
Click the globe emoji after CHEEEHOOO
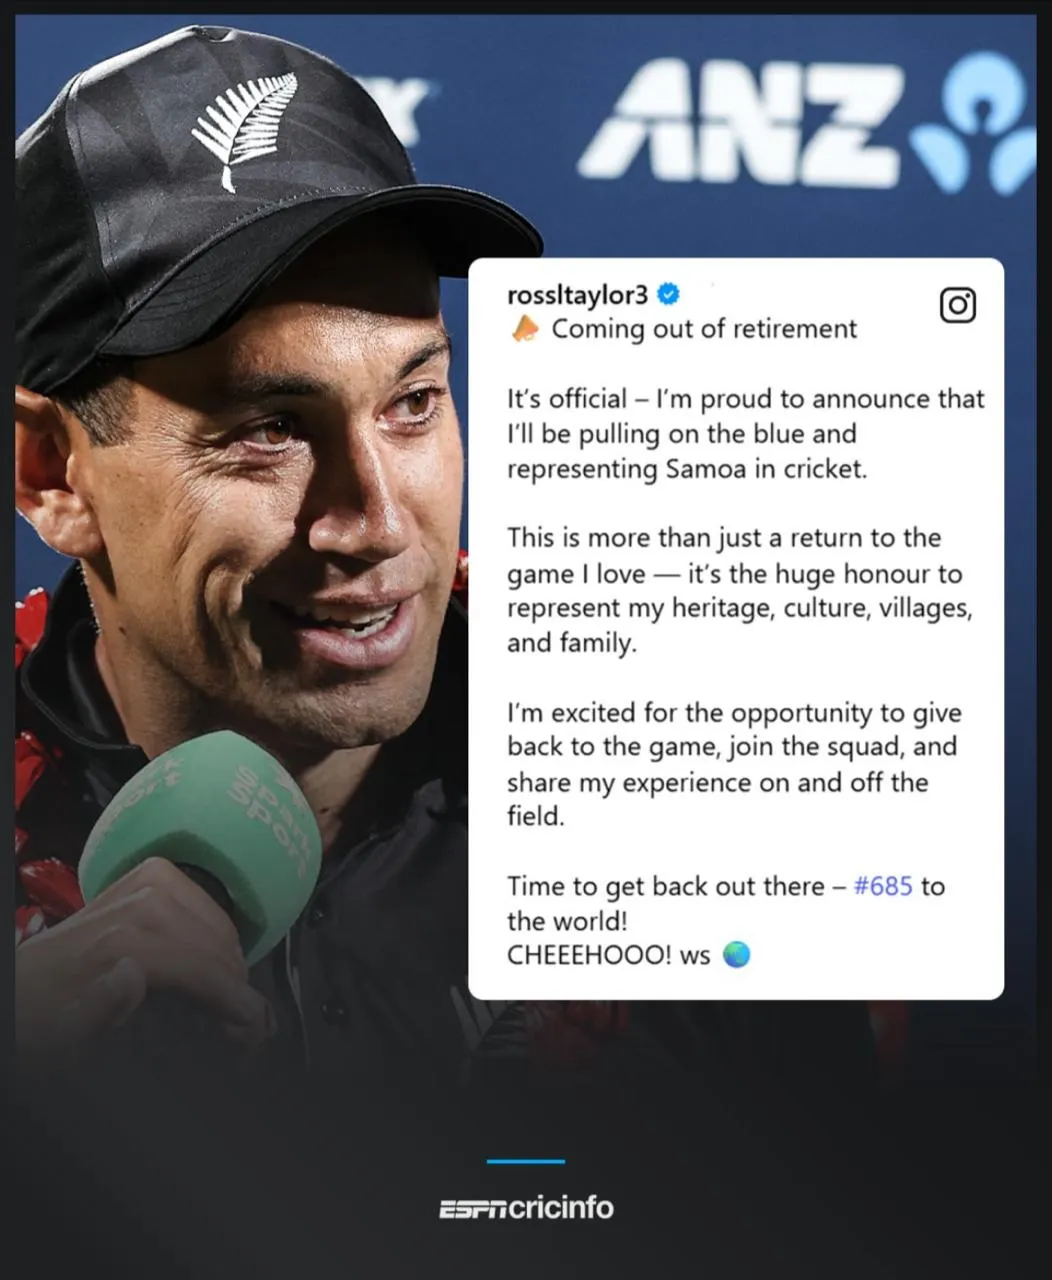click(x=736, y=955)
